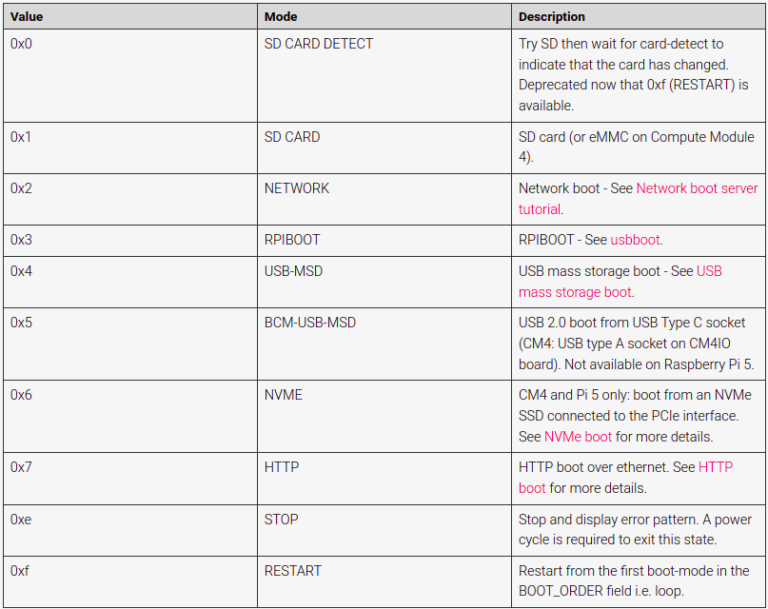Follow the usbboot link

tap(636, 240)
